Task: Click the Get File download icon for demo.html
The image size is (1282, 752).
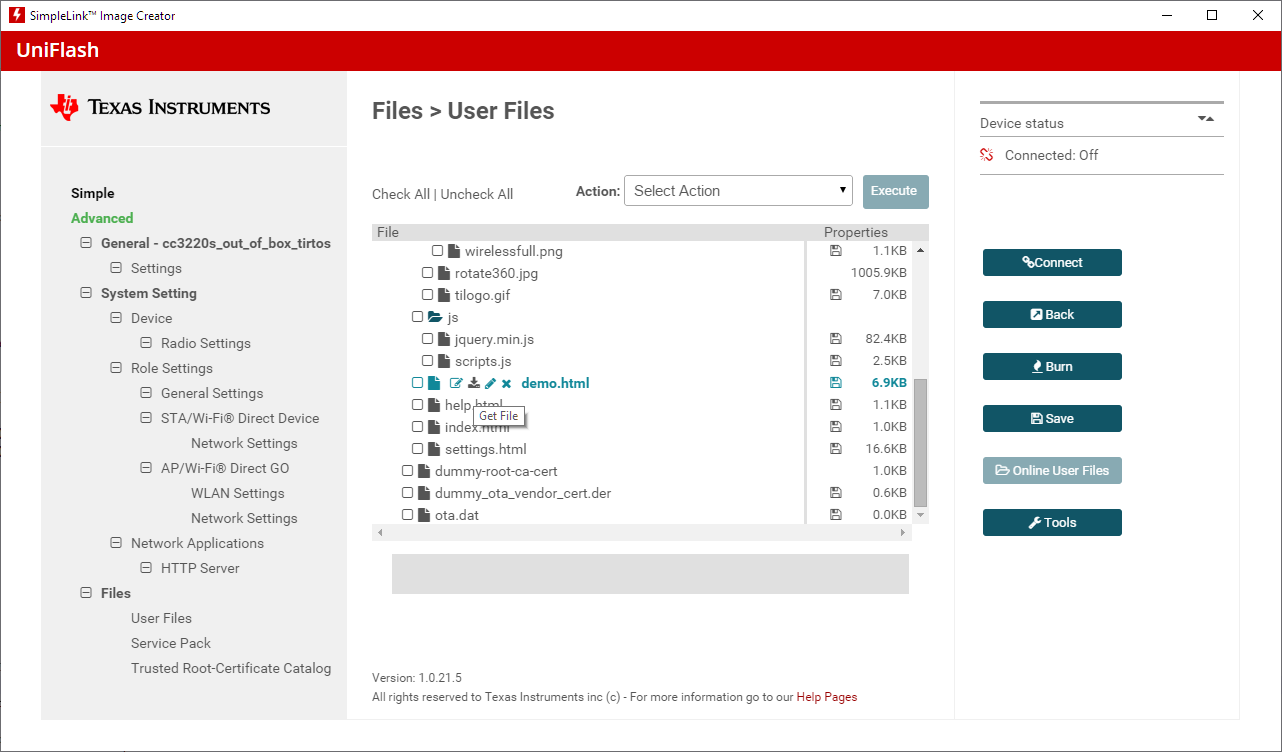Action: [474, 383]
